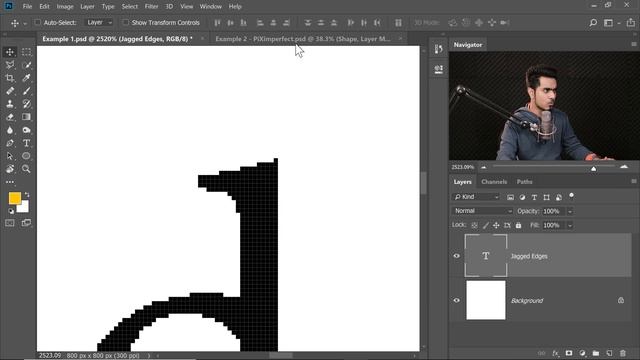Click the Delete layer trash icon
The image size is (640, 360).
tap(623, 353)
